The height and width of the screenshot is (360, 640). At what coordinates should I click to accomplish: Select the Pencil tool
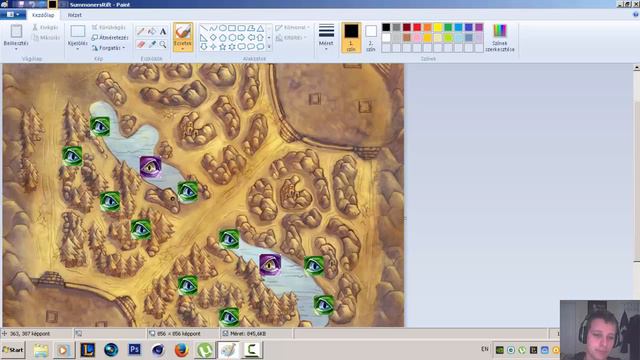point(141,31)
